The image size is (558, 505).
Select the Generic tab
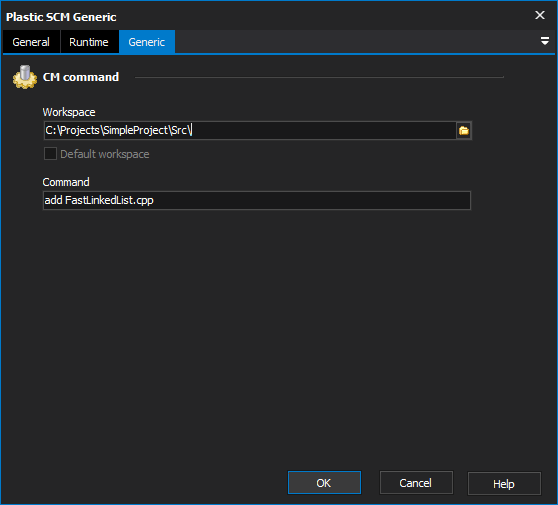[147, 42]
